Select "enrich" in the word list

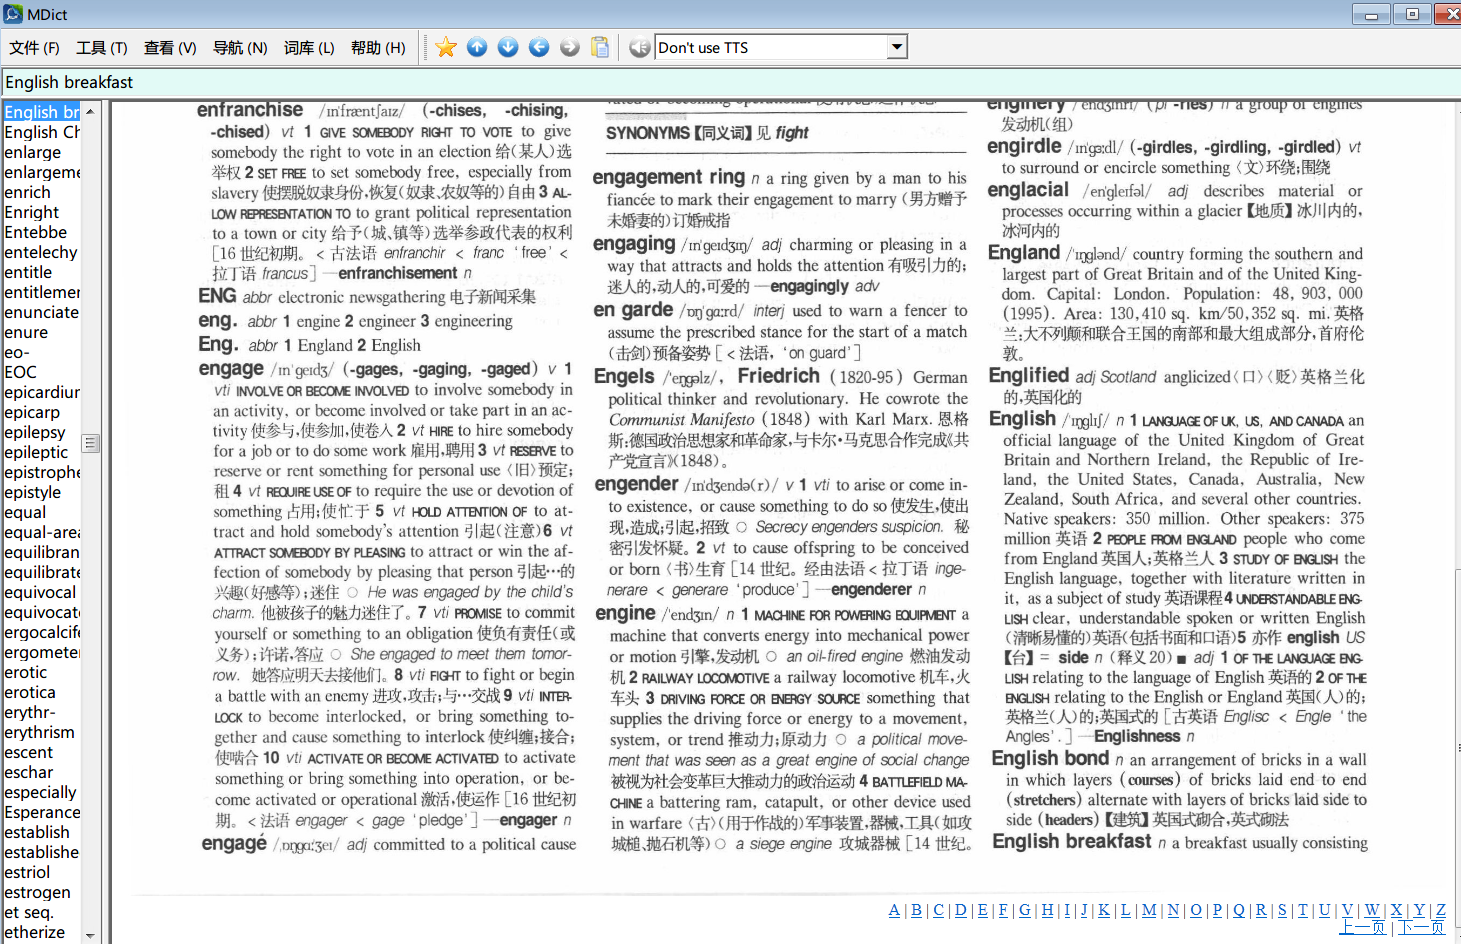[27, 192]
